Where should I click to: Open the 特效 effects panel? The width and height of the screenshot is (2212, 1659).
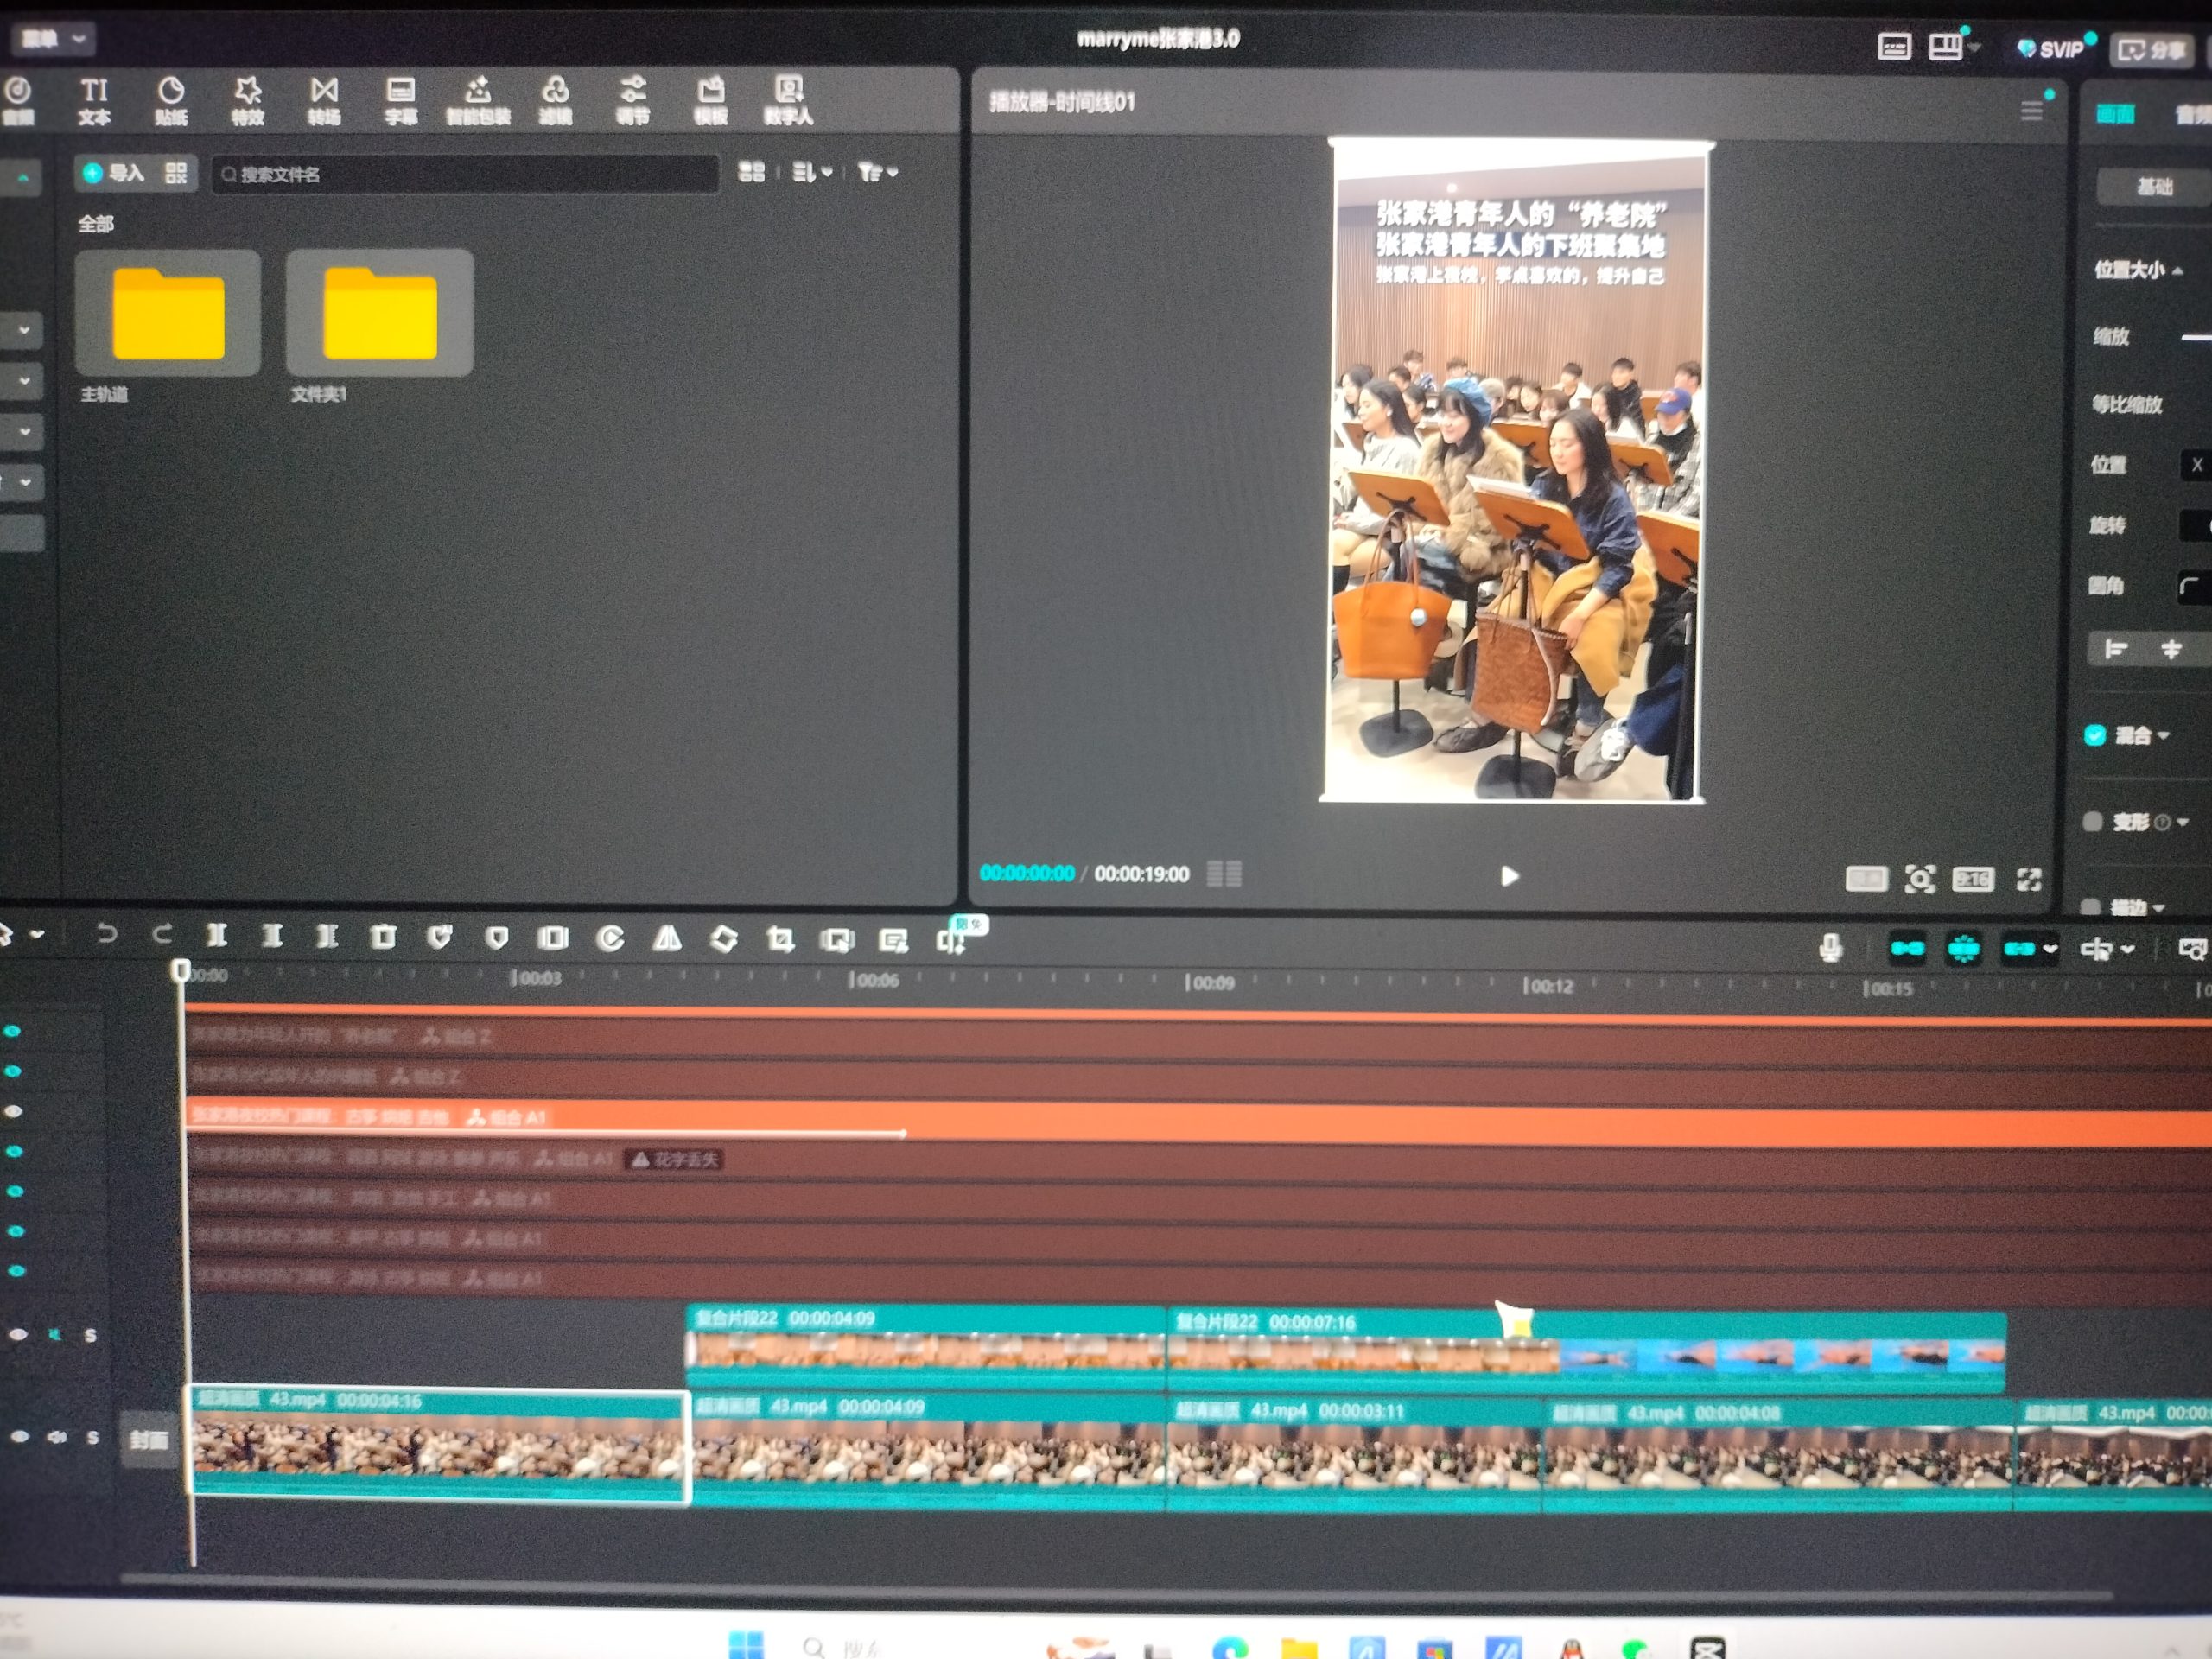click(x=248, y=101)
